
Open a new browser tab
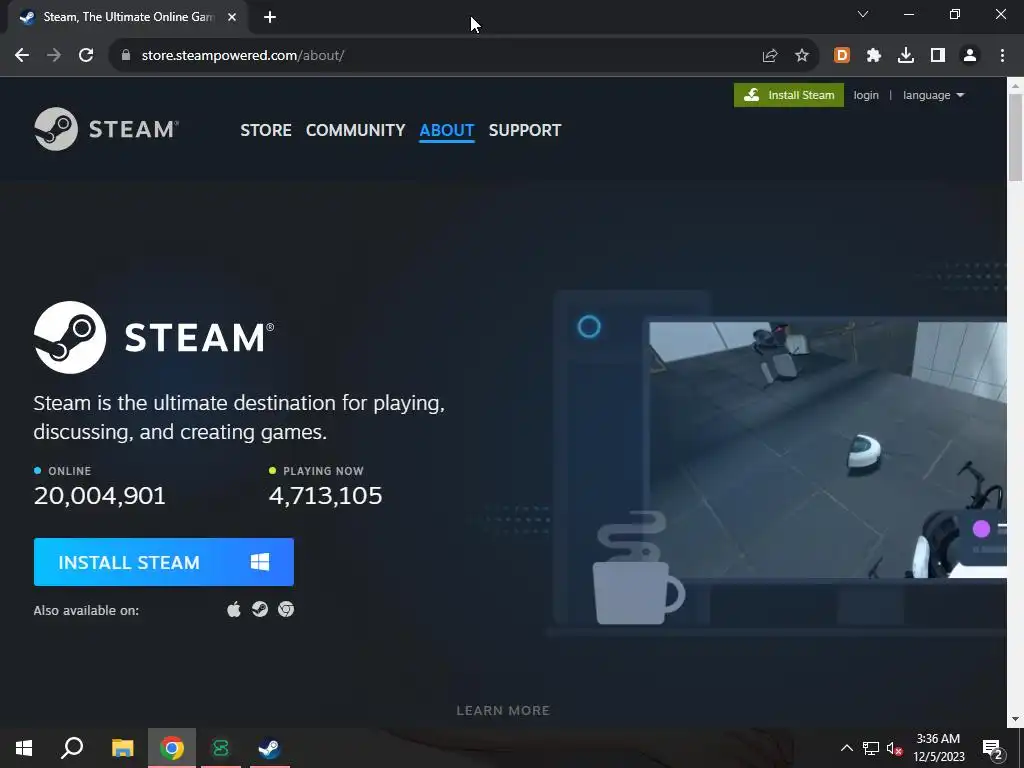[270, 17]
